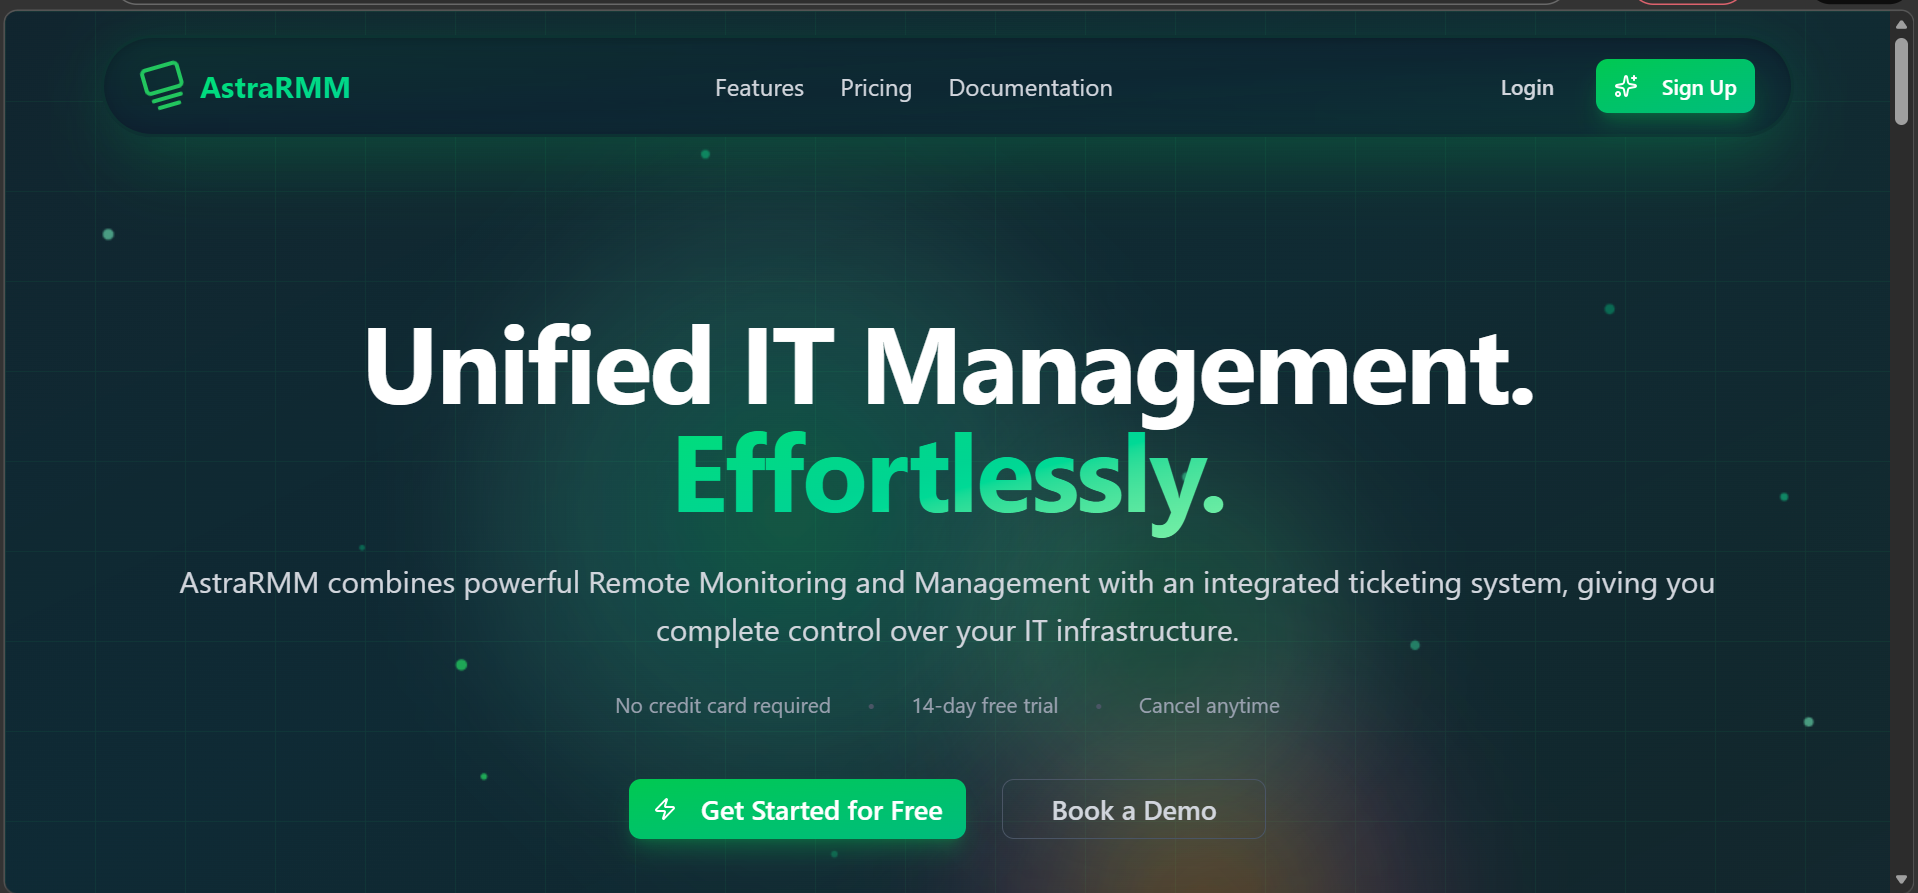Image resolution: width=1918 pixels, height=893 pixels.
Task: Click the AstraRMM monitor logo icon
Action: point(162,86)
